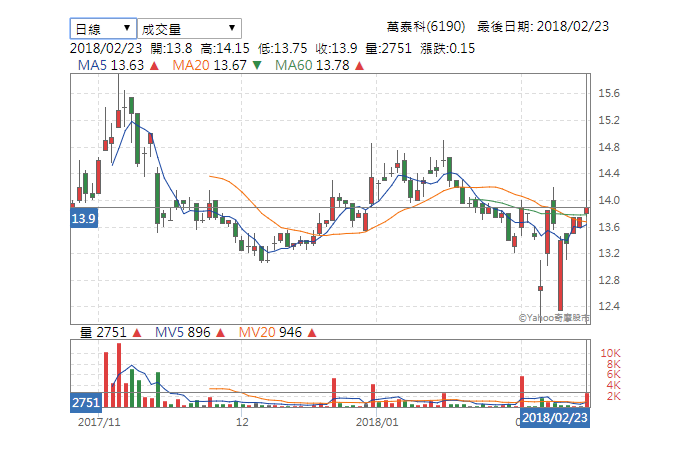Click the MA5 13.63 legend label

[x=111, y=65]
